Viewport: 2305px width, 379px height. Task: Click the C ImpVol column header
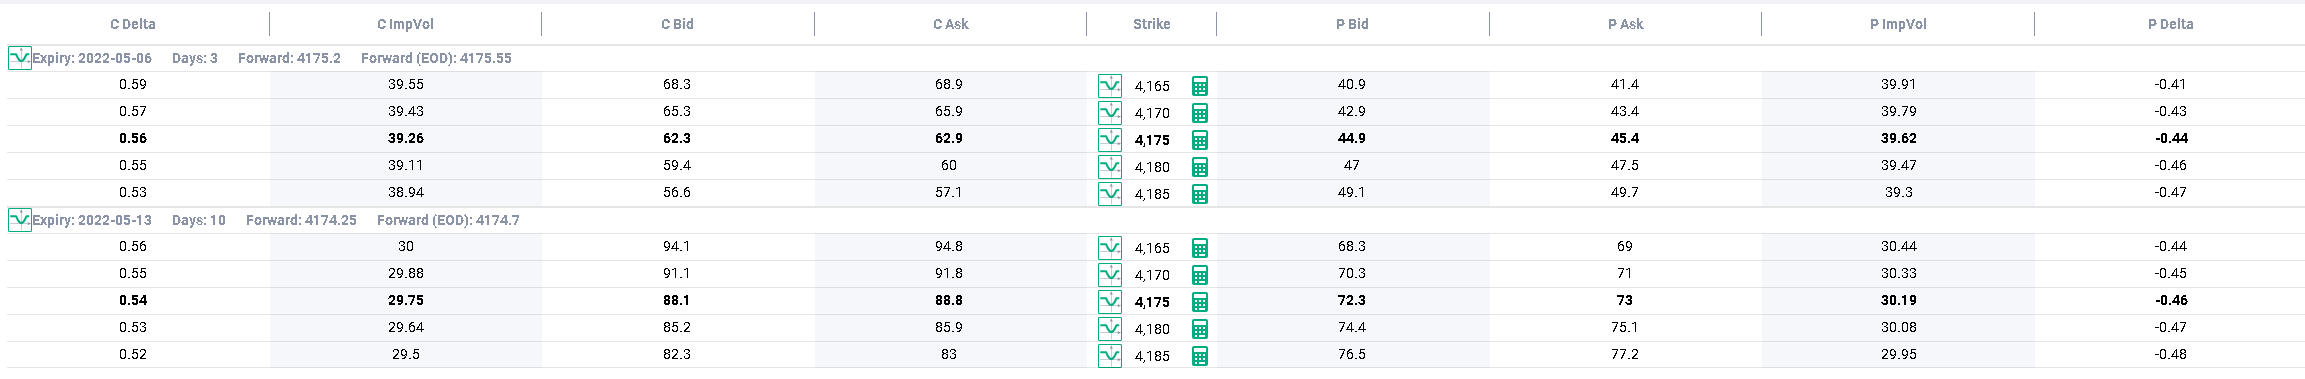(x=405, y=24)
